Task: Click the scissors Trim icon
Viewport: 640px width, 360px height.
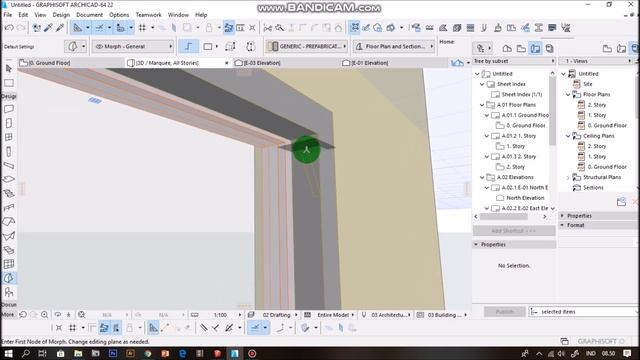Action: tap(268, 28)
